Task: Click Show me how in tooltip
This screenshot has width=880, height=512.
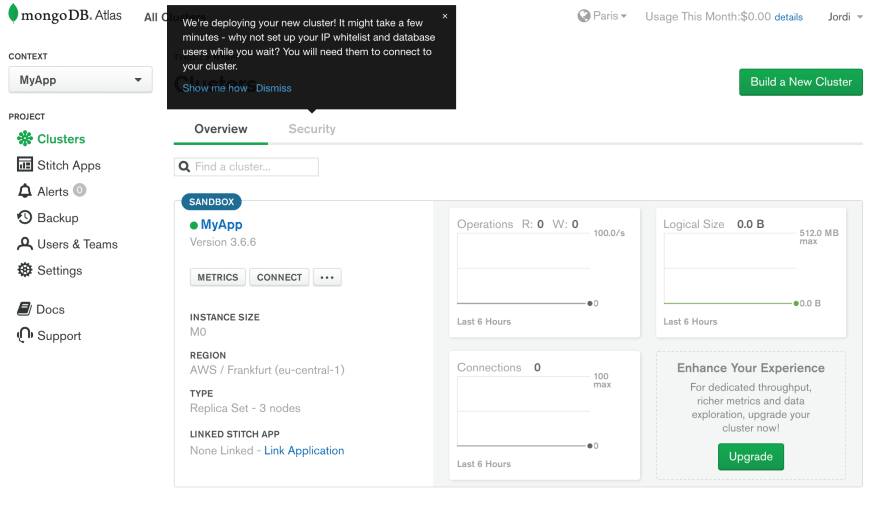Action: [x=215, y=88]
